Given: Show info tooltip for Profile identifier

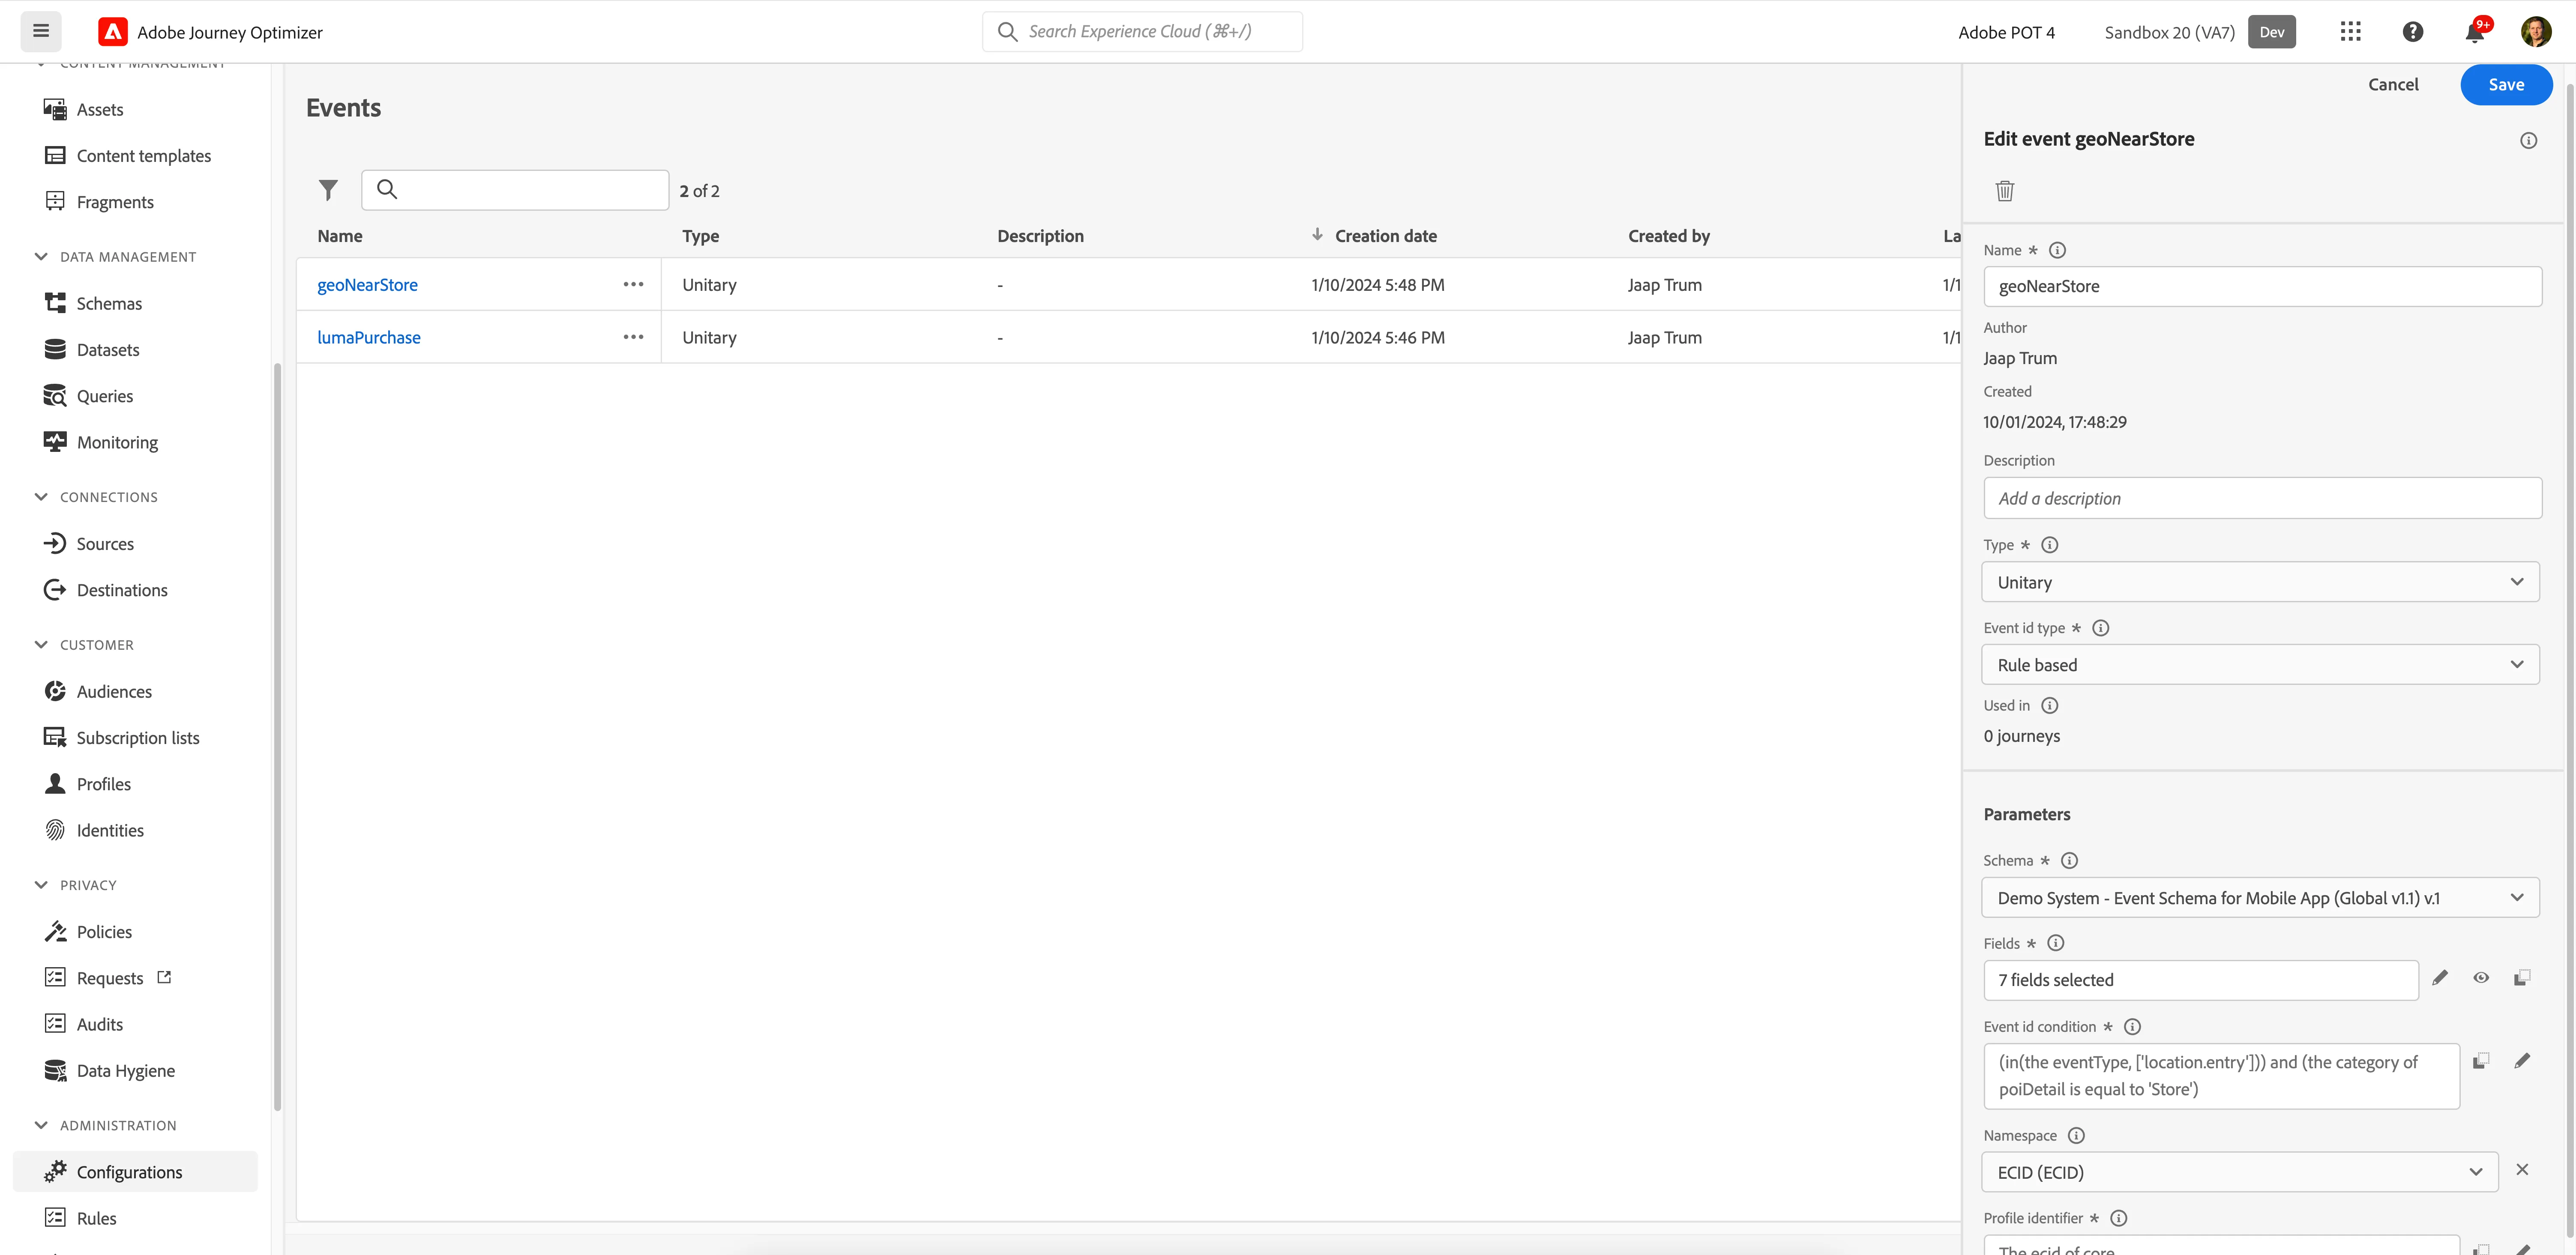Looking at the screenshot, I should coord(2118,1219).
